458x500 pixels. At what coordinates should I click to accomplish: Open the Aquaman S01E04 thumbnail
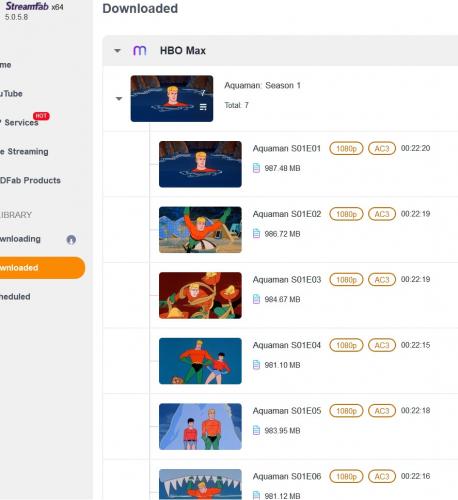200,361
